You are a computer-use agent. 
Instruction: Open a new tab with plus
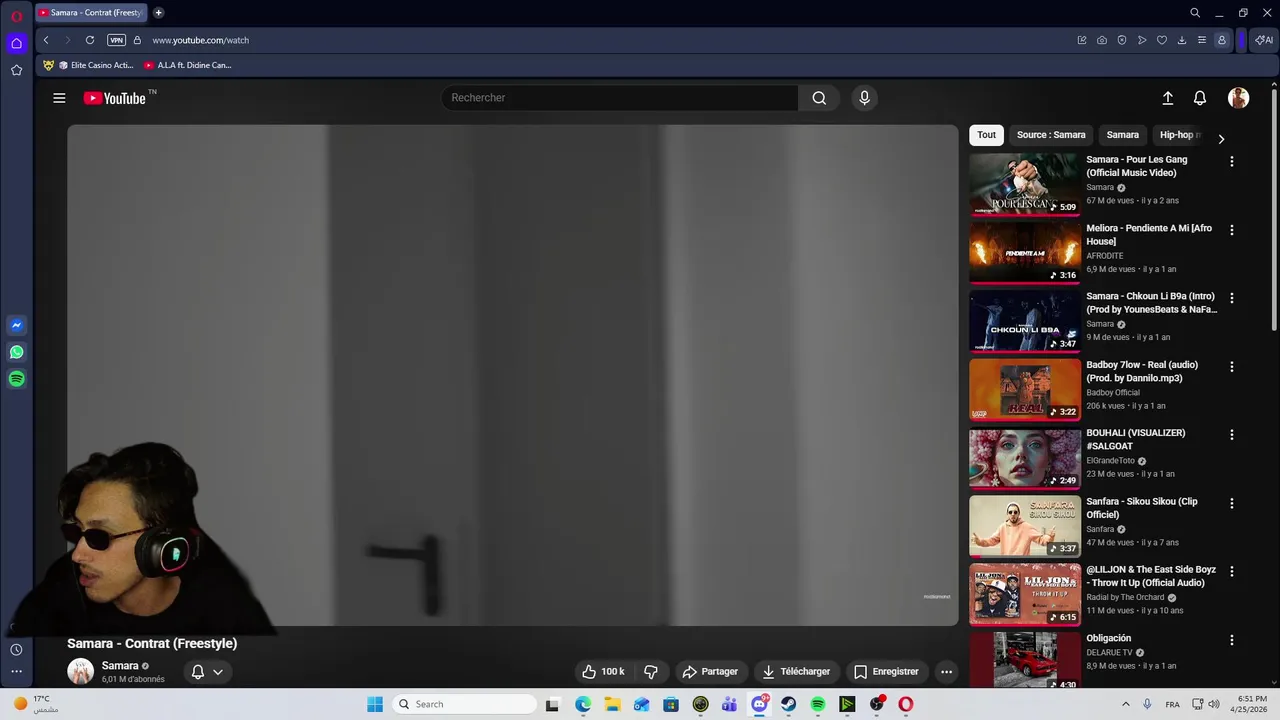158,13
